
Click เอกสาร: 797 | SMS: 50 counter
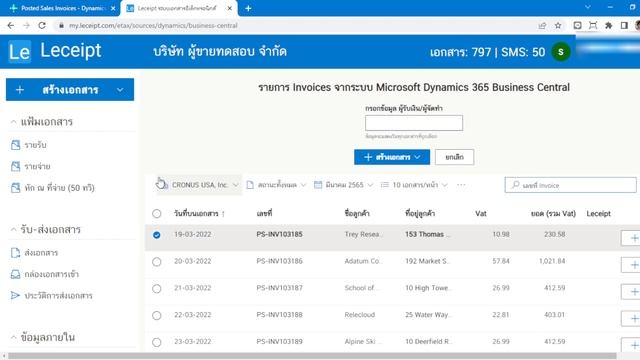pos(487,52)
